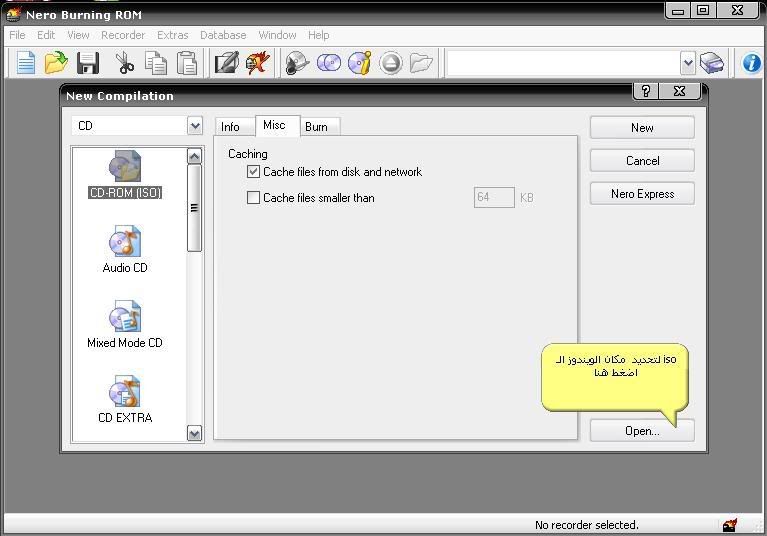The height and width of the screenshot is (536, 767).
Task: Click the cache size 64 KB field
Action: click(494, 198)
